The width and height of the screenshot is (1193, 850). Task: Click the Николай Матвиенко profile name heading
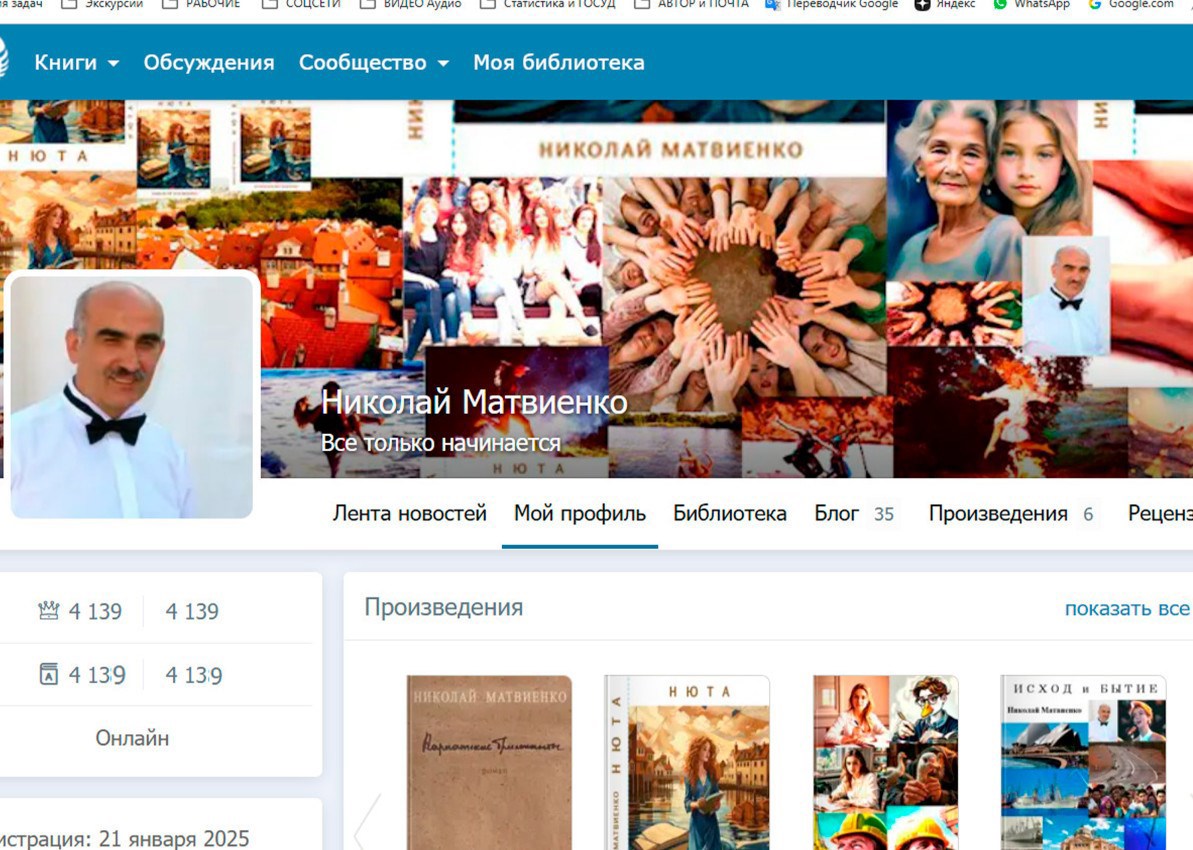tap(474, 402)
